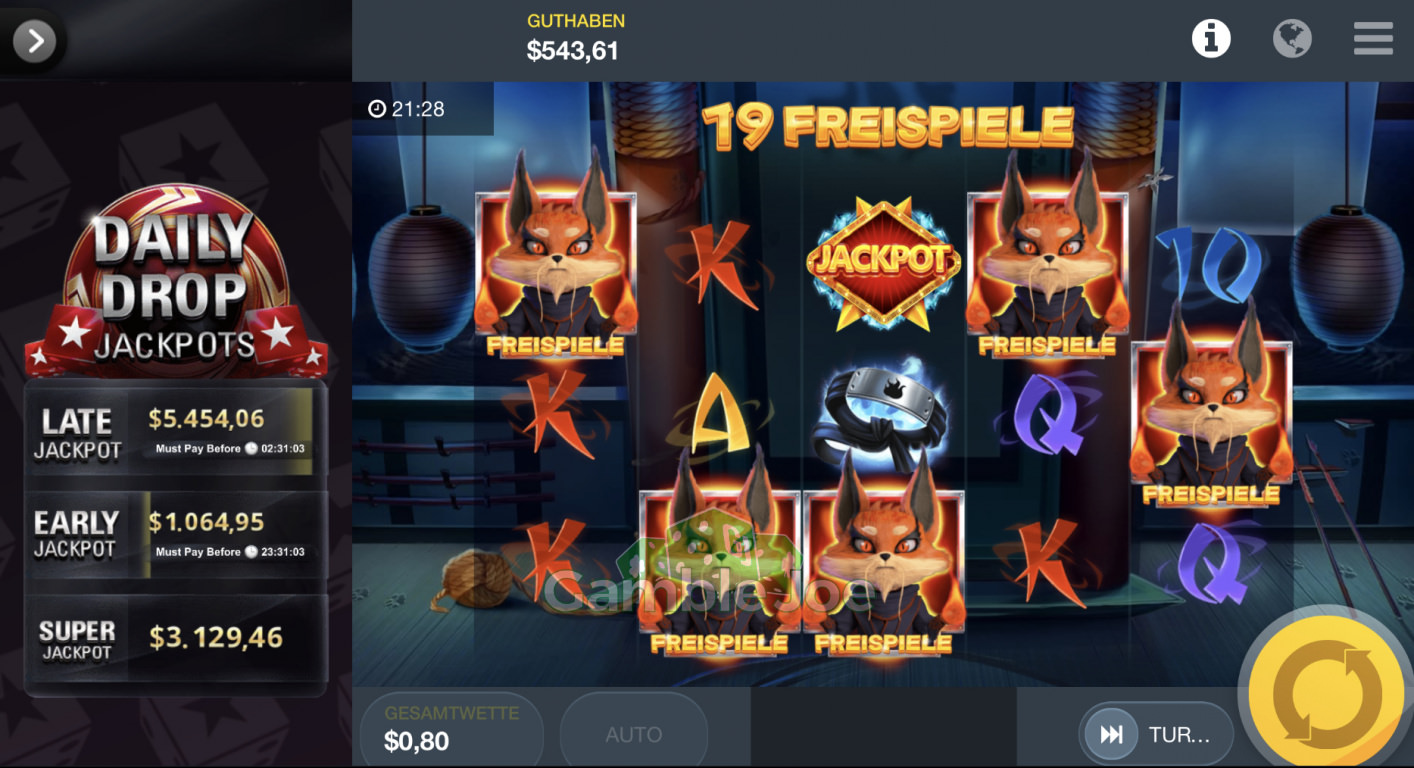This screenshot has height=768, width=1414.
Task: Click the 19 Freispiele banner
Action: (x=887, y=126)
